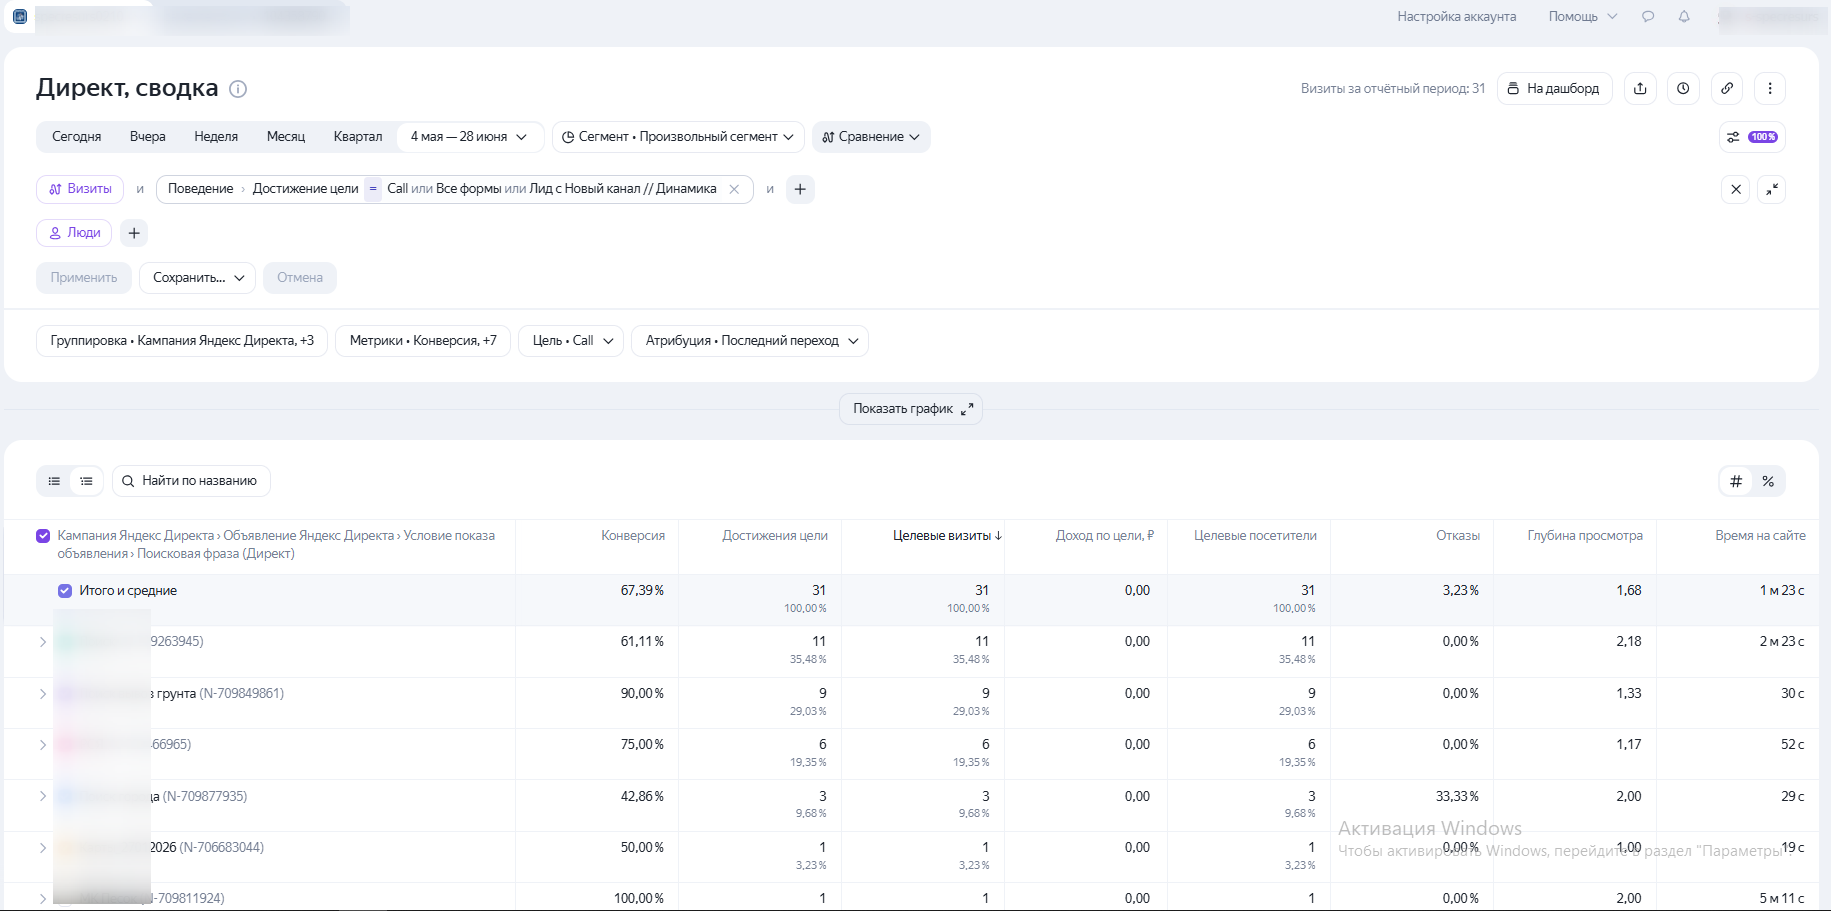The width and height of the screenshot is (1831, 911).
Task: Click the 90,00 % conversion cell
Action: click(x=642, y=694)
